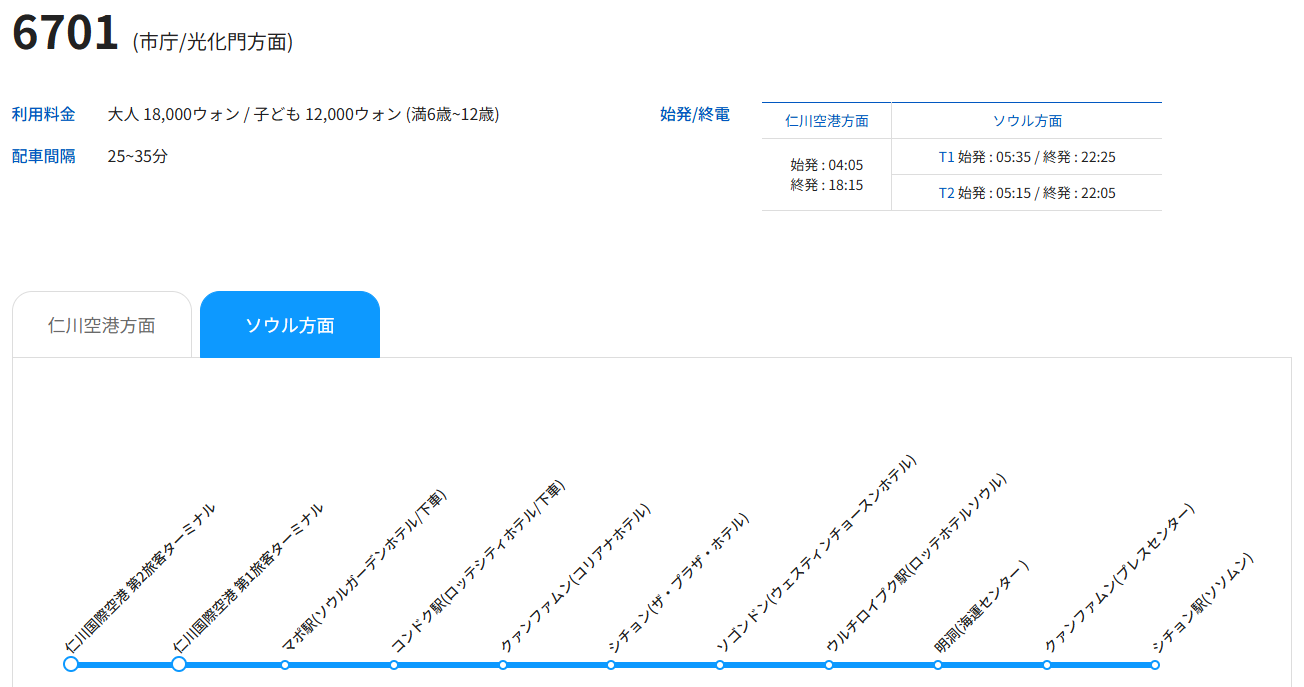Click the クァンファムン(プレスセンター) stop dot
This screenshot has width=1304, height=687.
[1047, 665]
